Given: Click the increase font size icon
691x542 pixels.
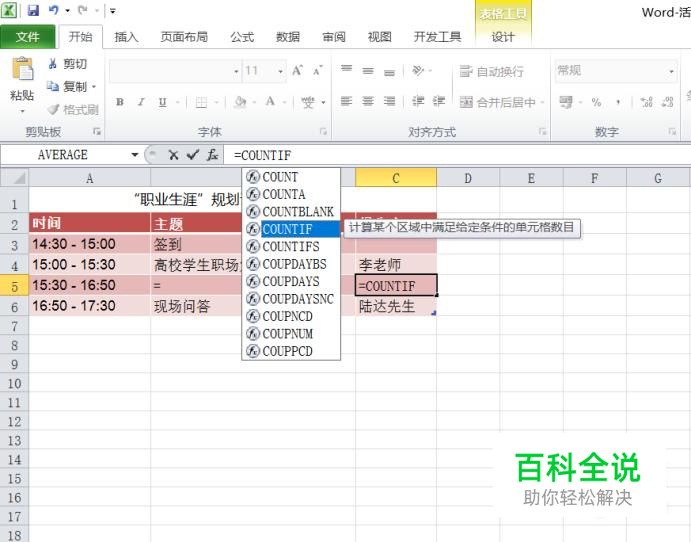Looking at the screenshot, I should [297, 71].
